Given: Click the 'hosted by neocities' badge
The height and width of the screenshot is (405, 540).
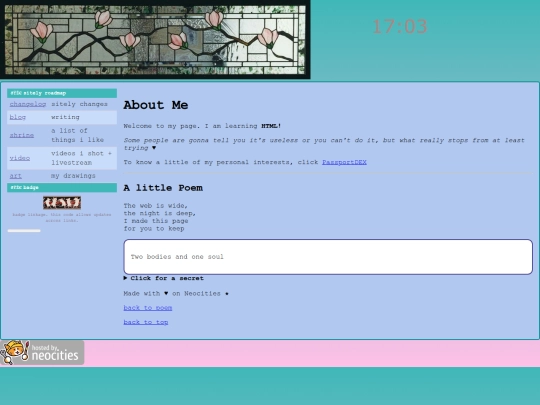Looking at the screenshot, I should point(42,353).
